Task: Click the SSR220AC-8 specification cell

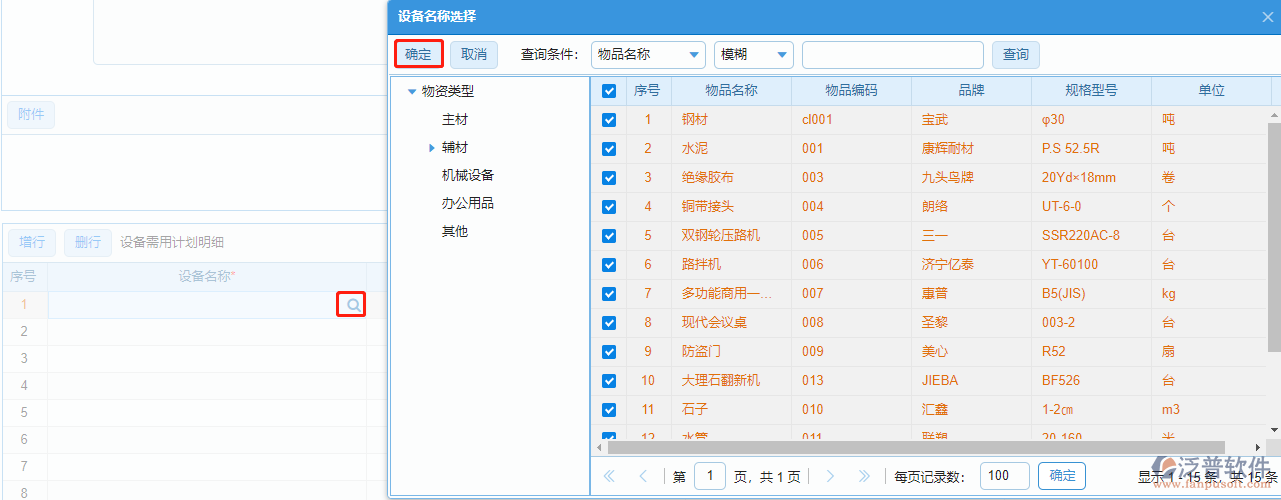Action: click(x=1091, y=236)
